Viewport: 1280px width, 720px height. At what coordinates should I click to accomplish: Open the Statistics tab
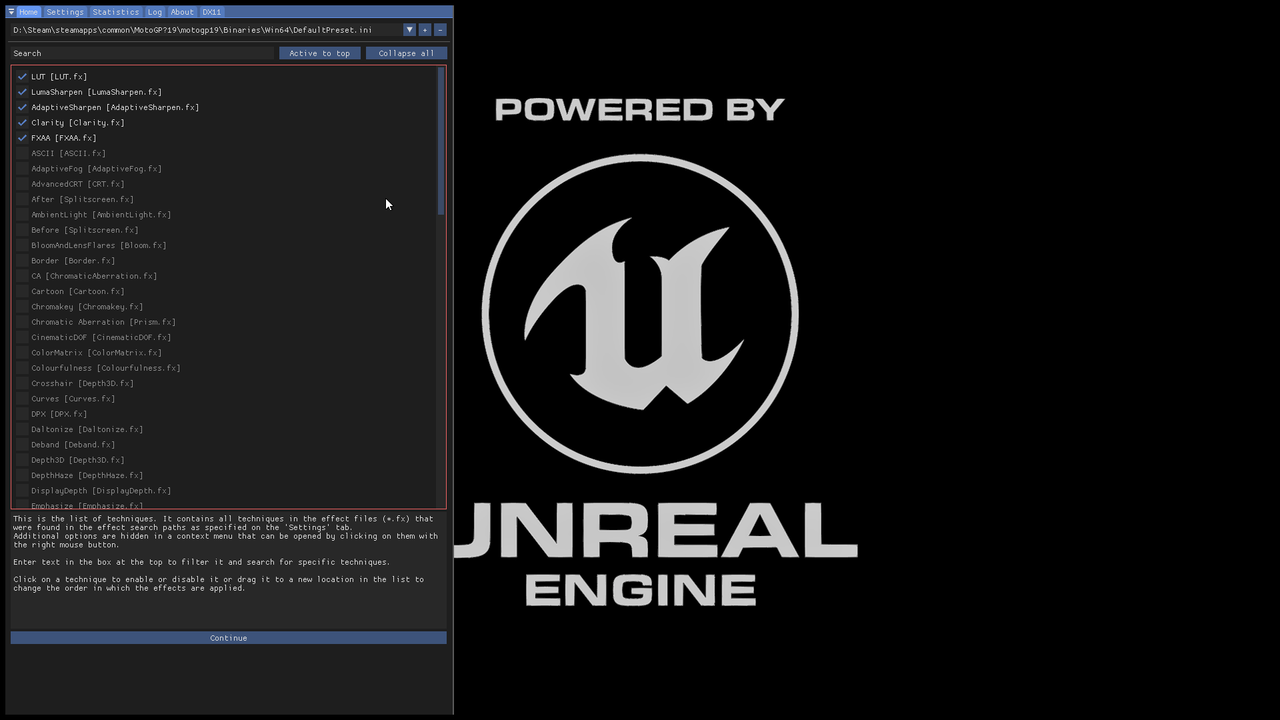(x=116, y=12)
